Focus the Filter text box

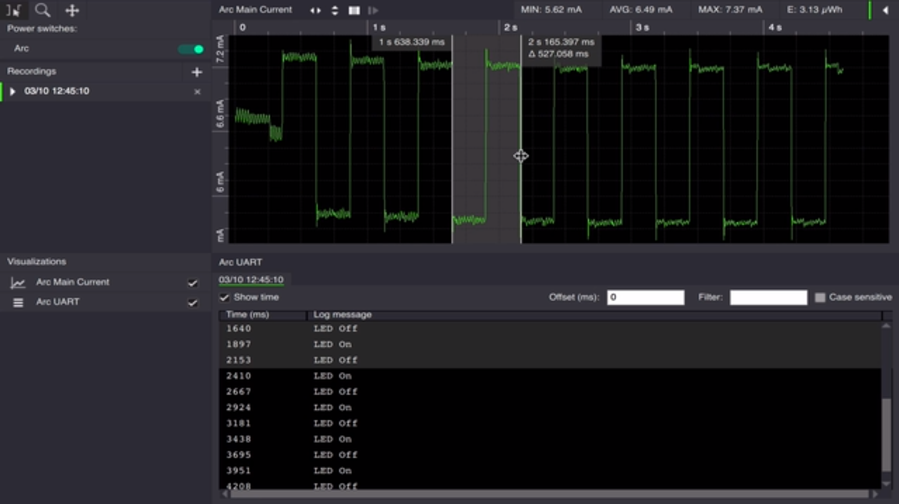point(768,297)
